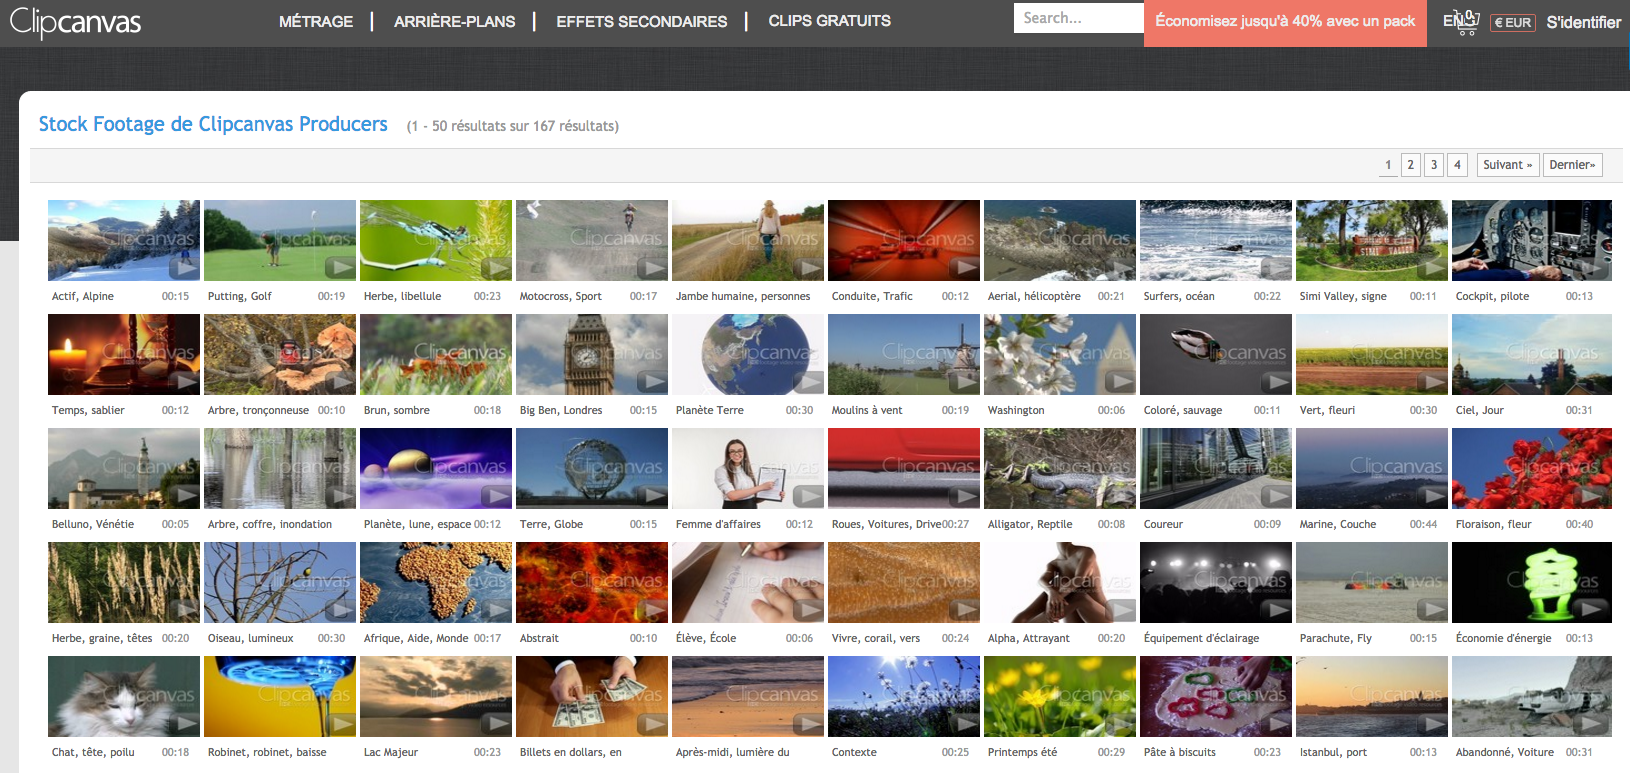Click the Brun, sombre caption
This screenshot has width=1630, height=773.
[x=397, y=410]
